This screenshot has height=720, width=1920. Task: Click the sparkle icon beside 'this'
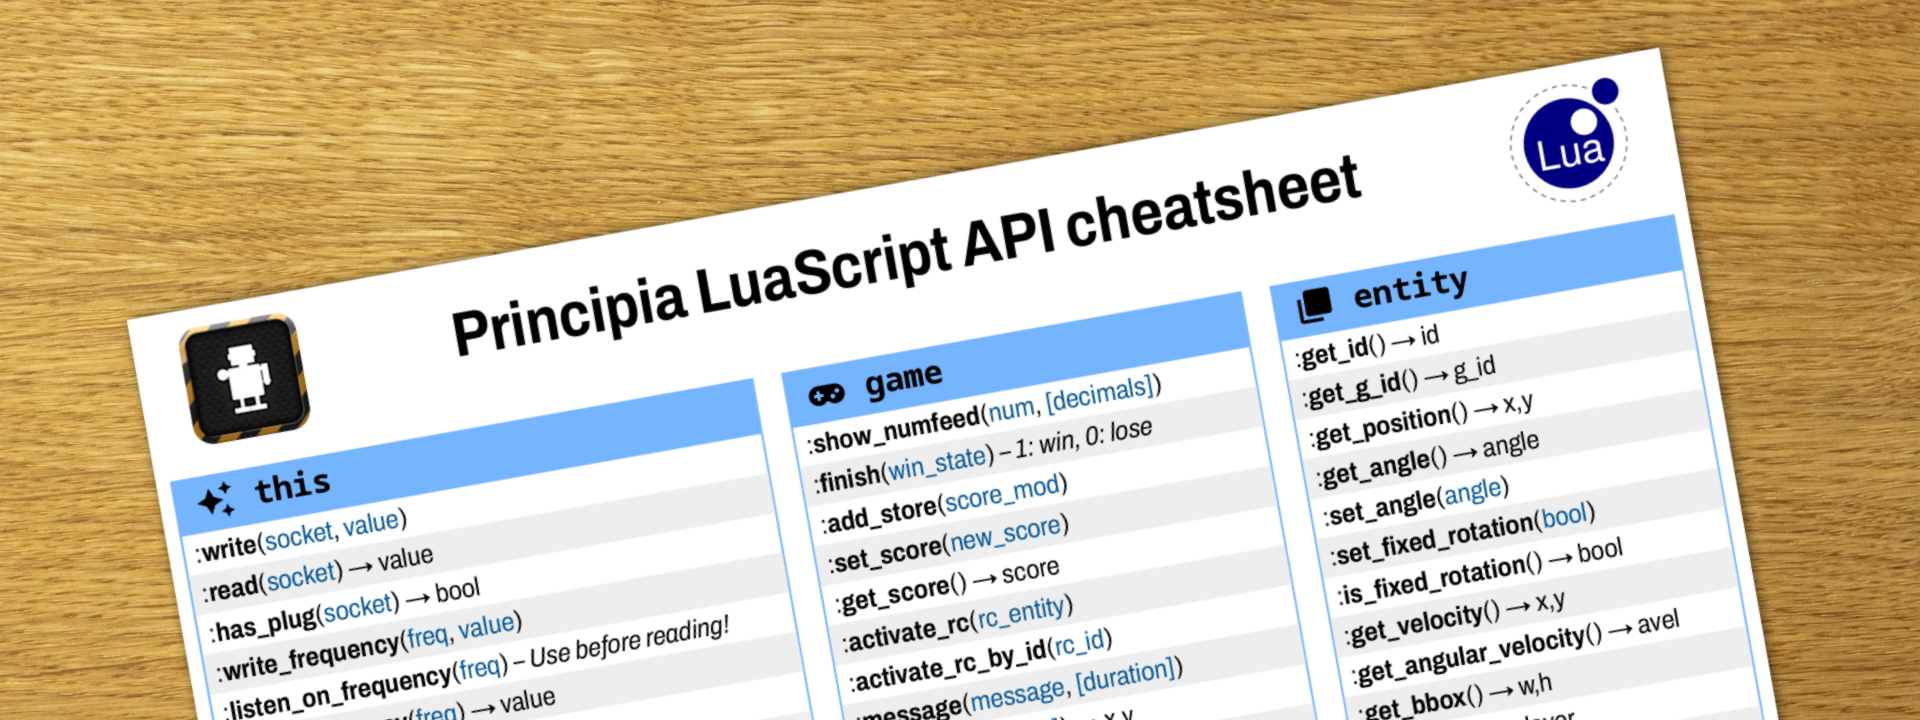216,499
